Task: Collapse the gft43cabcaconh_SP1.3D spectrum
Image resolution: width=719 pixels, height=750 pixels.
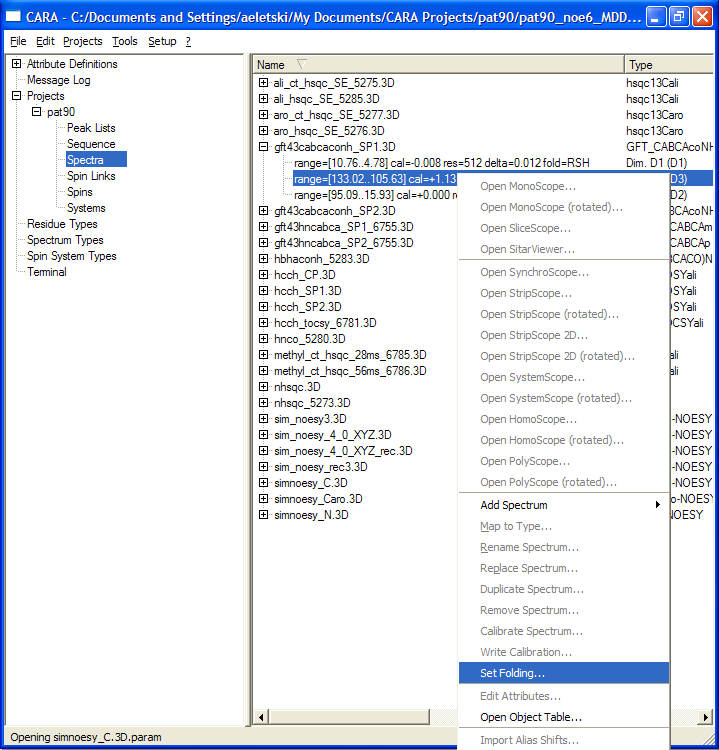Action: [x=263, y=147]
